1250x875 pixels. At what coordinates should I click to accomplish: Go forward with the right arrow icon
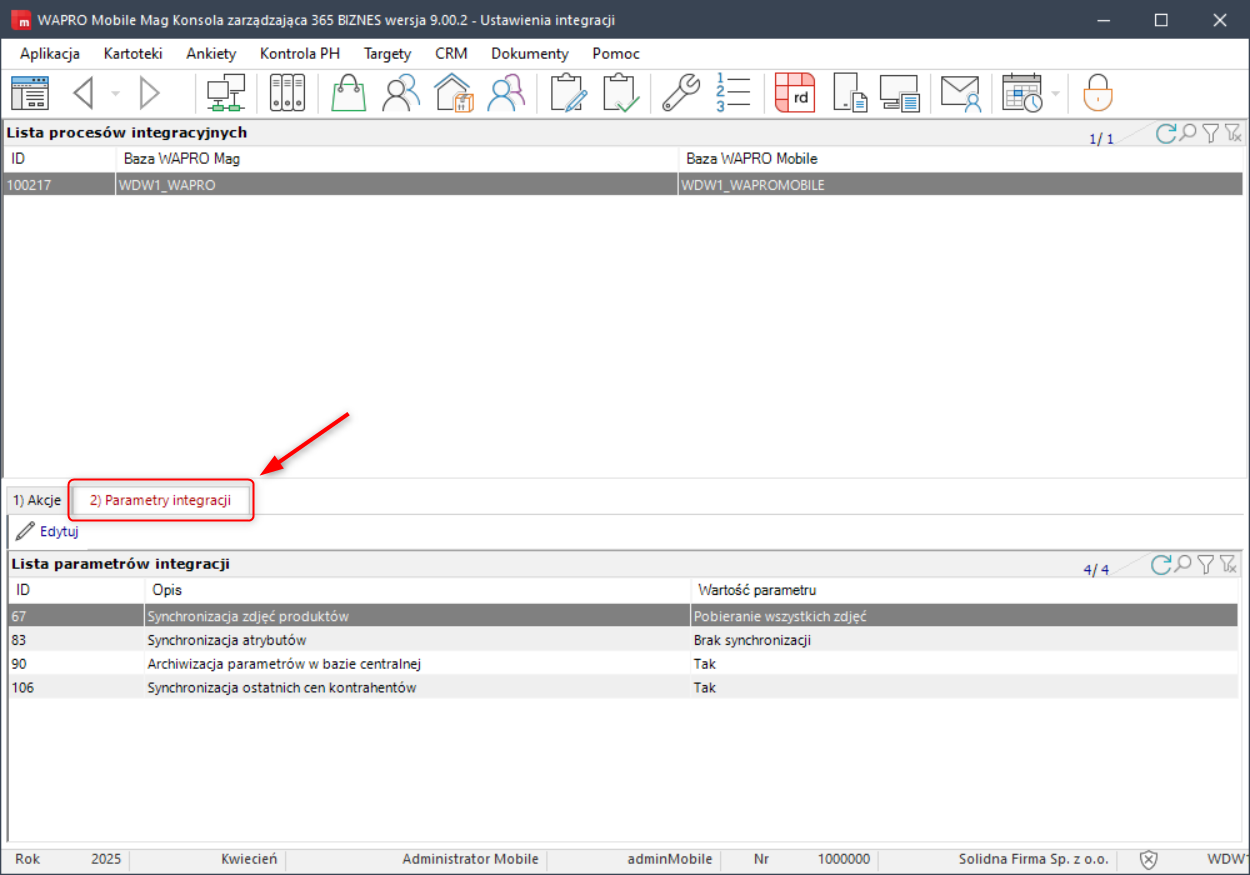click(150, 93)
